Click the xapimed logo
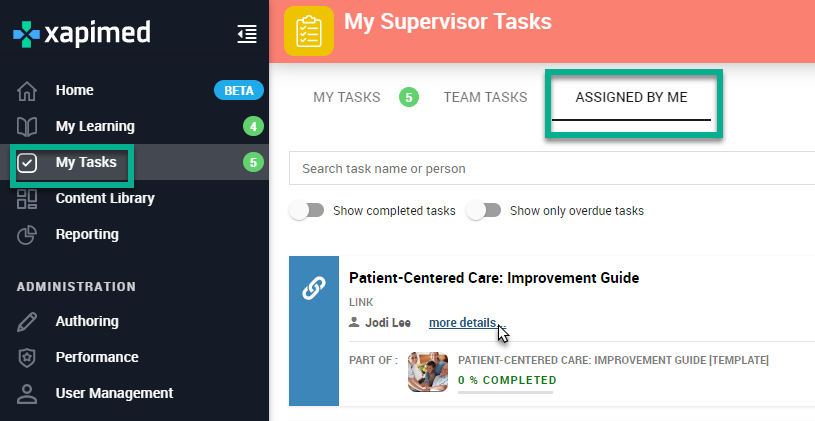815x421 pixels. pyautogui.click(x=82, y=34)
